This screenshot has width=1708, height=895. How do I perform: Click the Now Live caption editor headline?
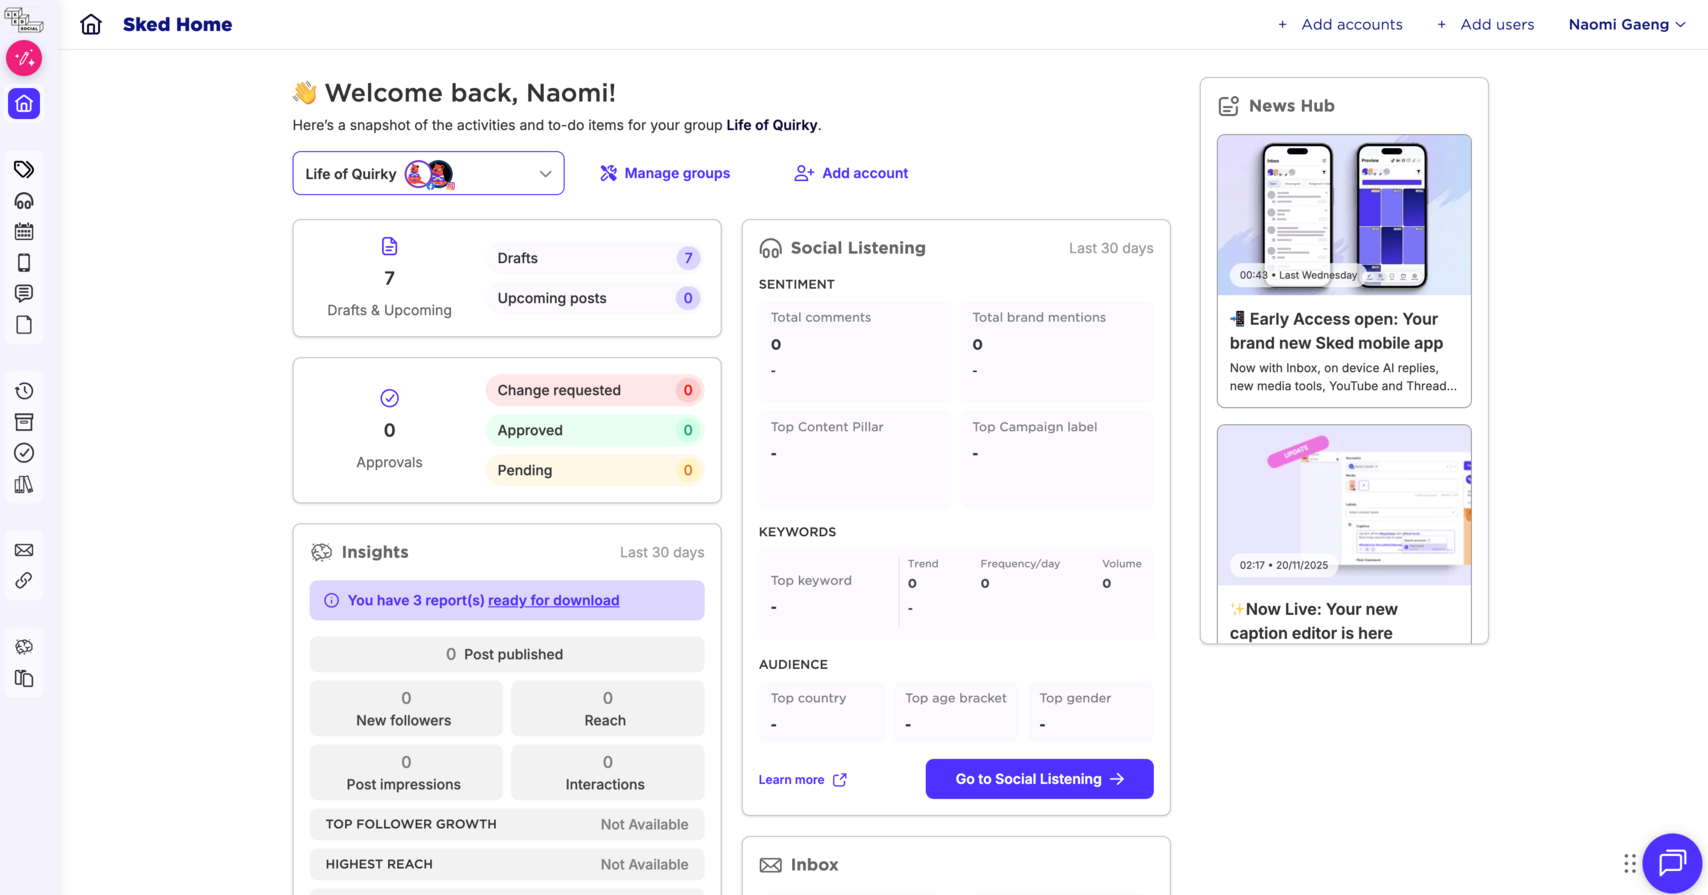tap(1313, 621)
